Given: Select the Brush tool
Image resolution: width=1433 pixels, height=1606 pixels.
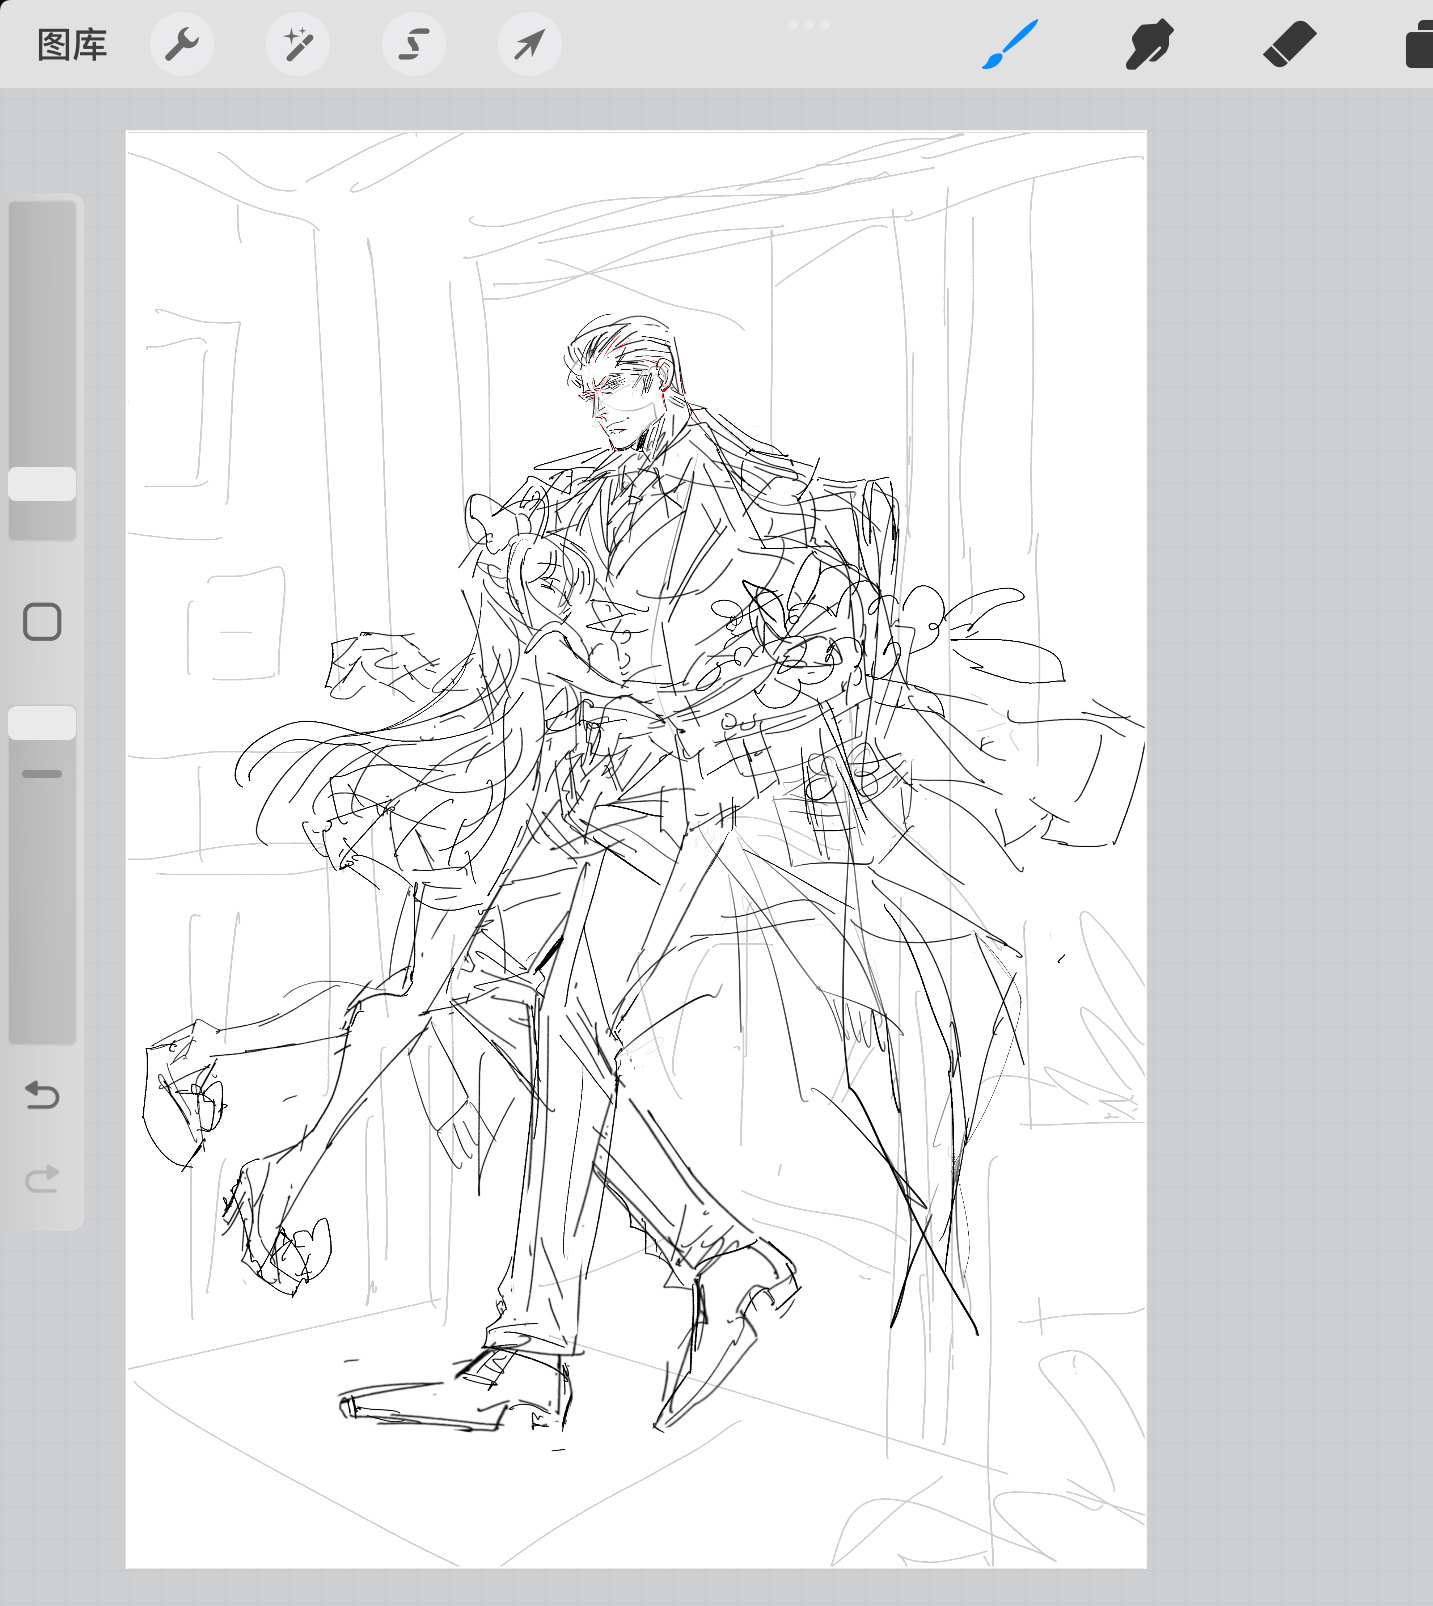Looking at the screenshot, I should point(1010,45).
